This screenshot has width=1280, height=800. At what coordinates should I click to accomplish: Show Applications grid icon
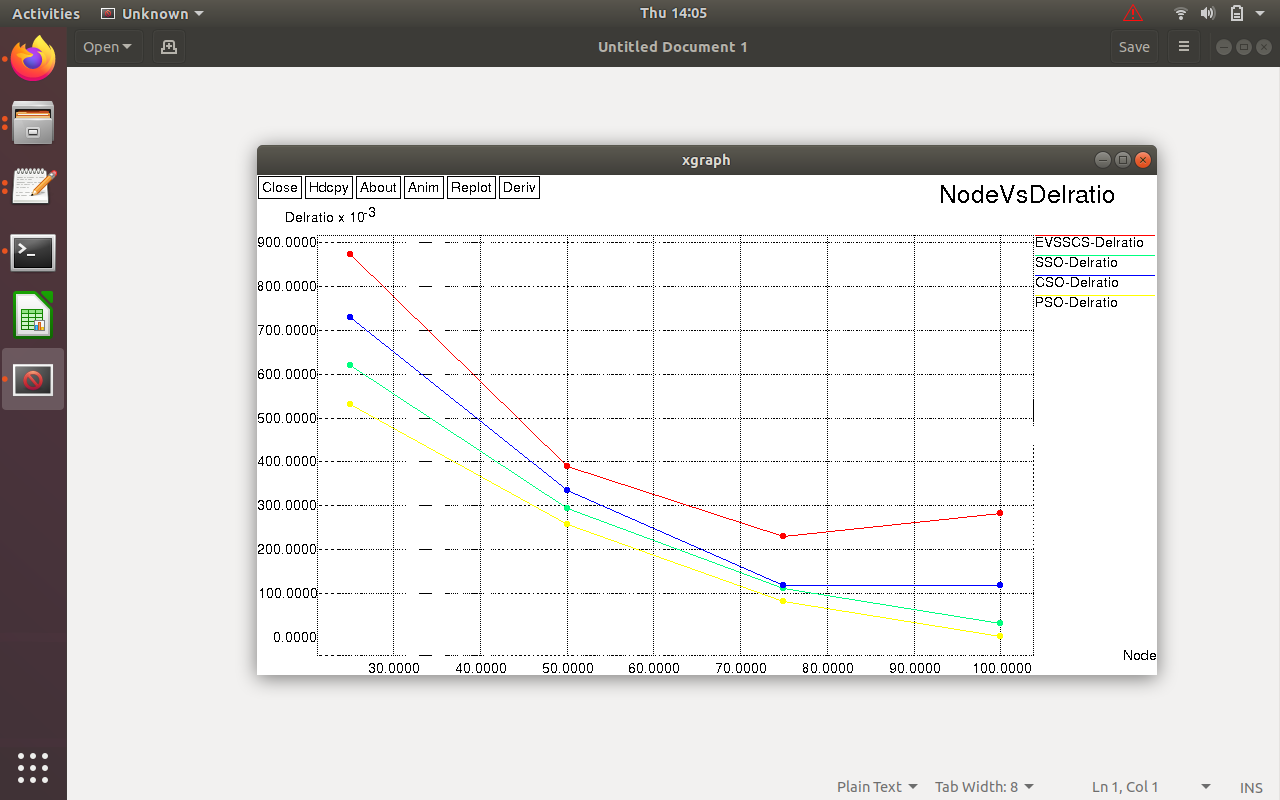point(33,767)
